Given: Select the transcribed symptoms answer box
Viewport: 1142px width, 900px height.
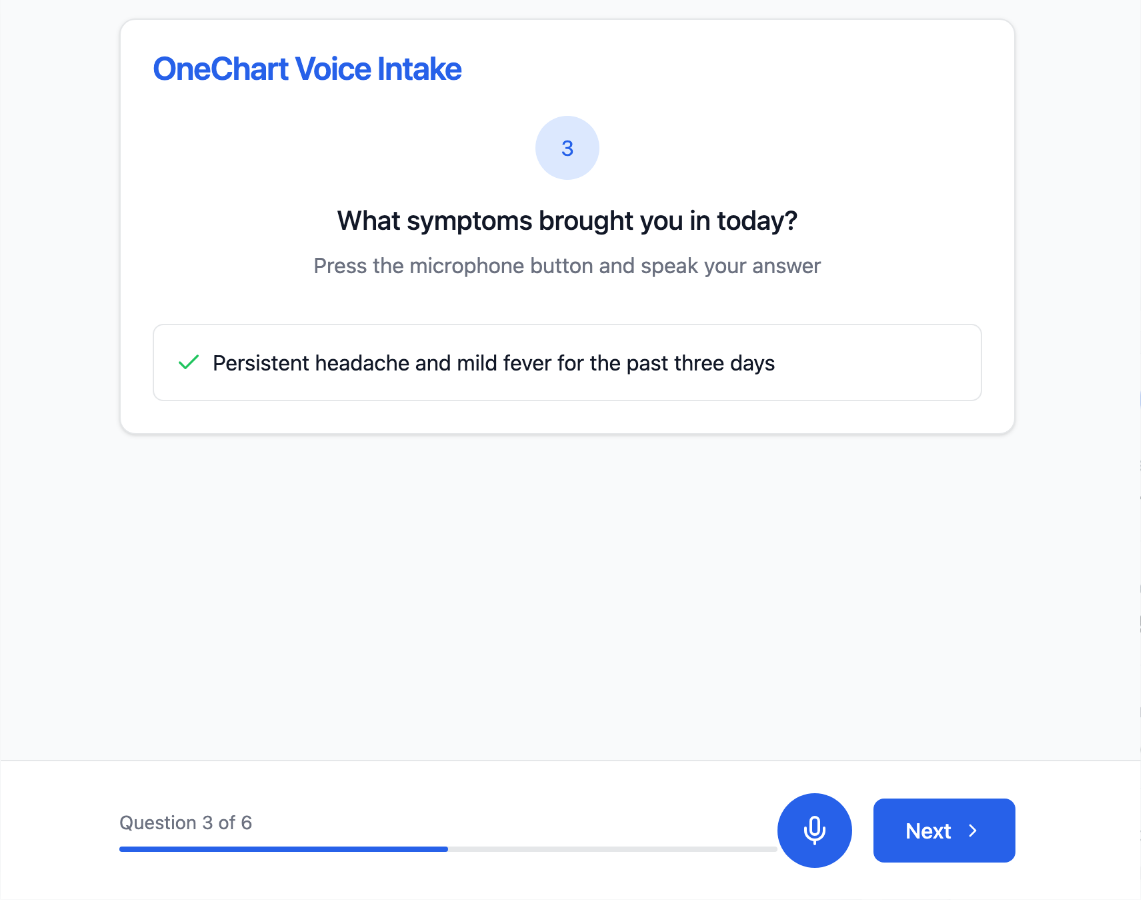Looking at the screenshot, I should click(x=567, y=362).
